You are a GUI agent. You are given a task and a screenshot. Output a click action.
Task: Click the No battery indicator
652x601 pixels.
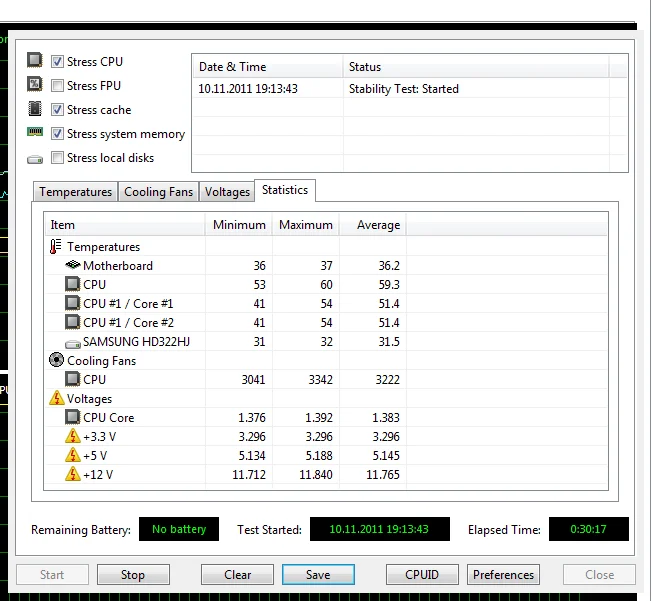[179, 529]
